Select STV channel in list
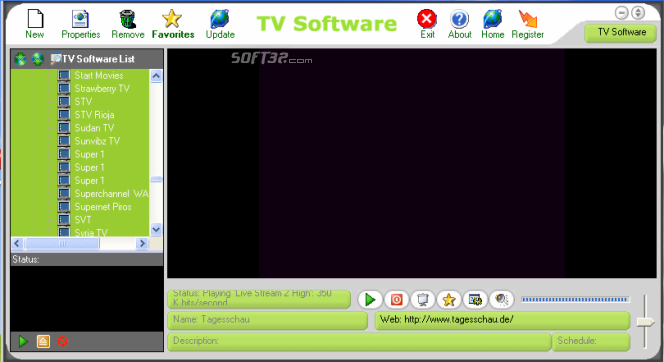Screen dimensions: 664x362 83,102
